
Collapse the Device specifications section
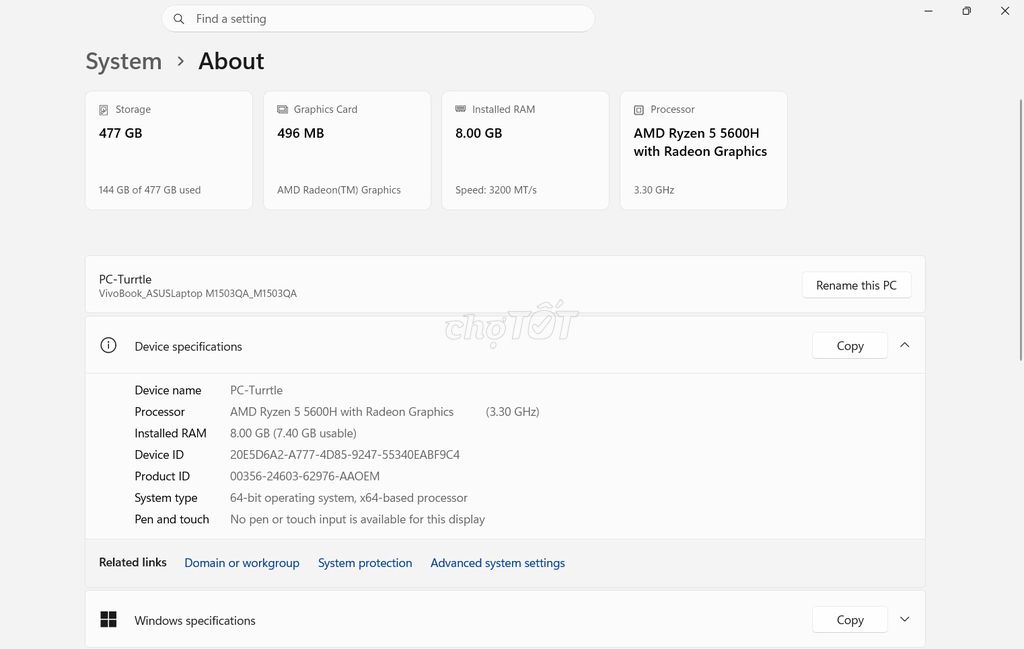905,345
